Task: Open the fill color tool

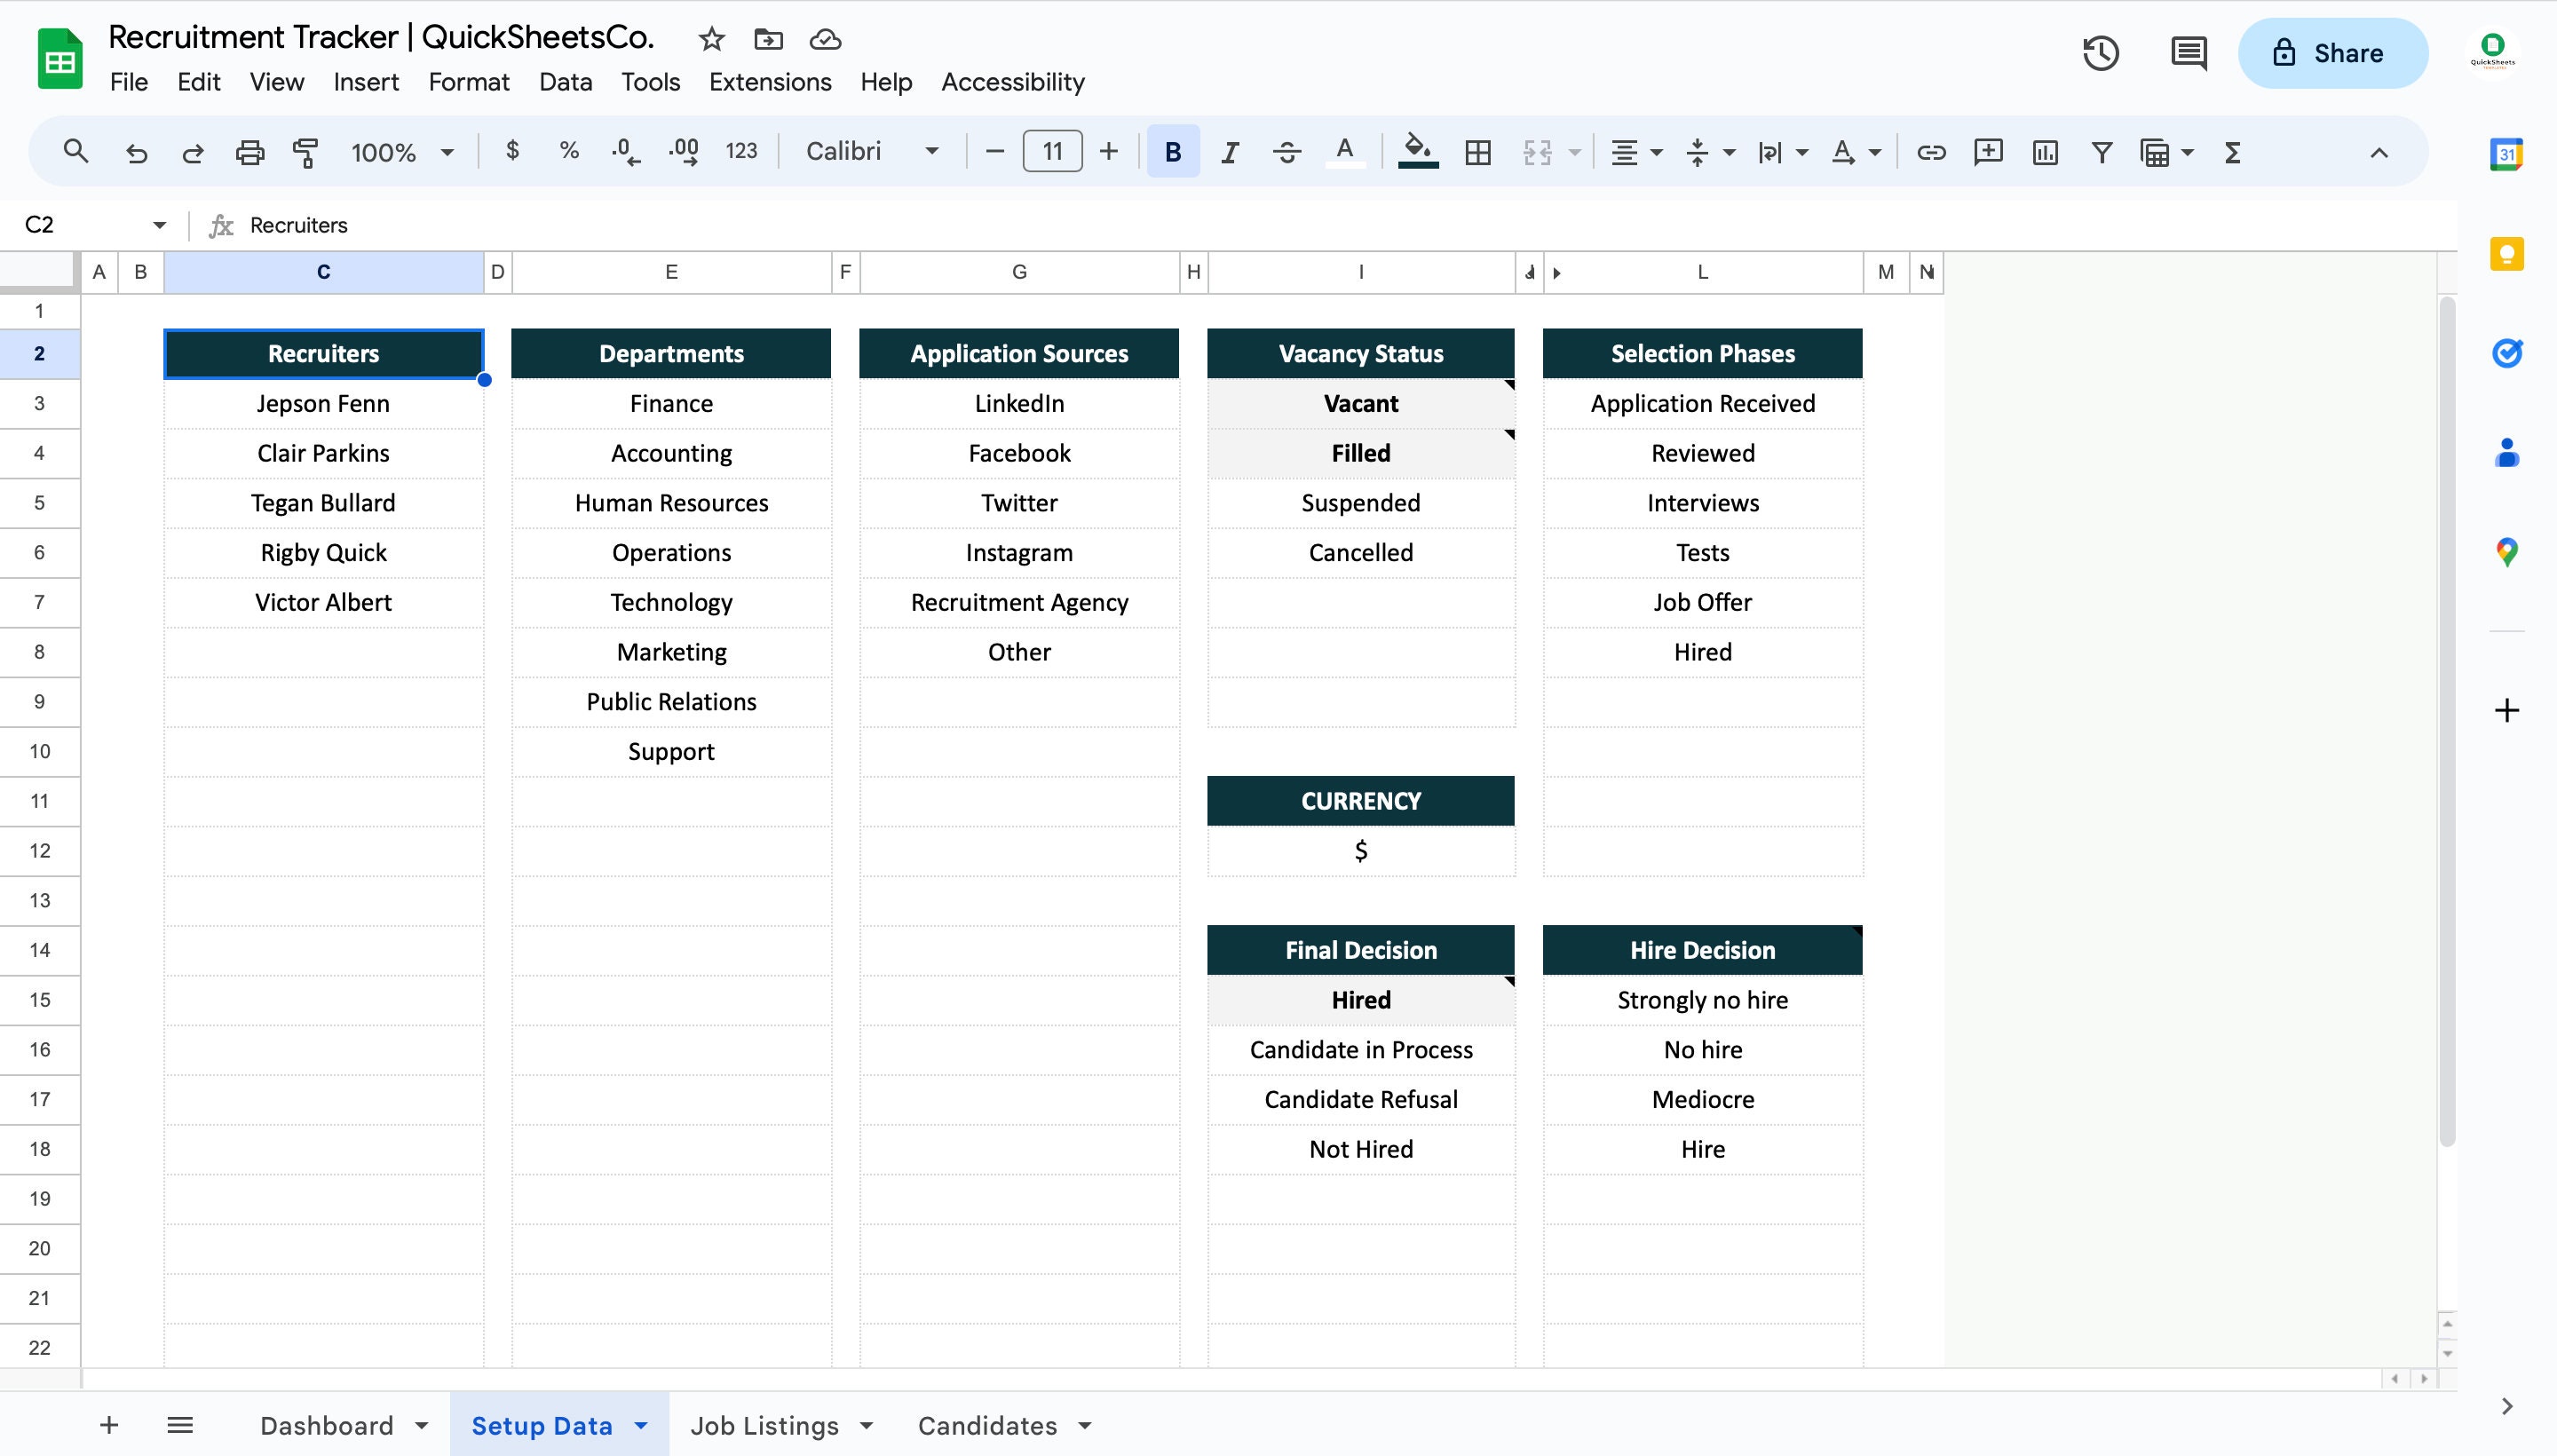Action: pos(1419,151)
